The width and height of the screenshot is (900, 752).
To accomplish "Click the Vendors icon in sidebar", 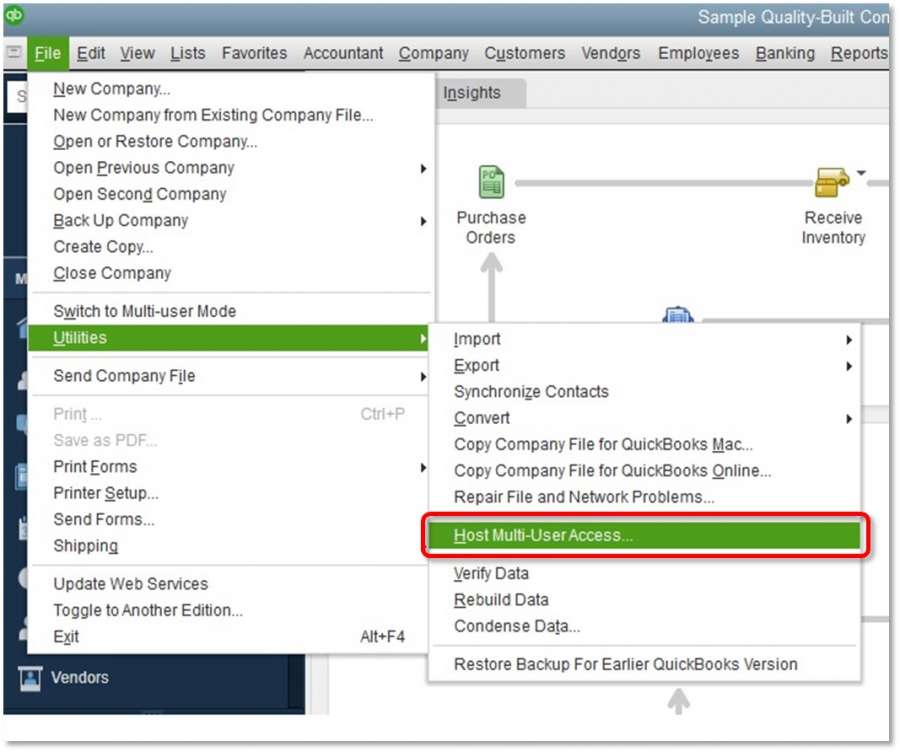I will 31,677.
